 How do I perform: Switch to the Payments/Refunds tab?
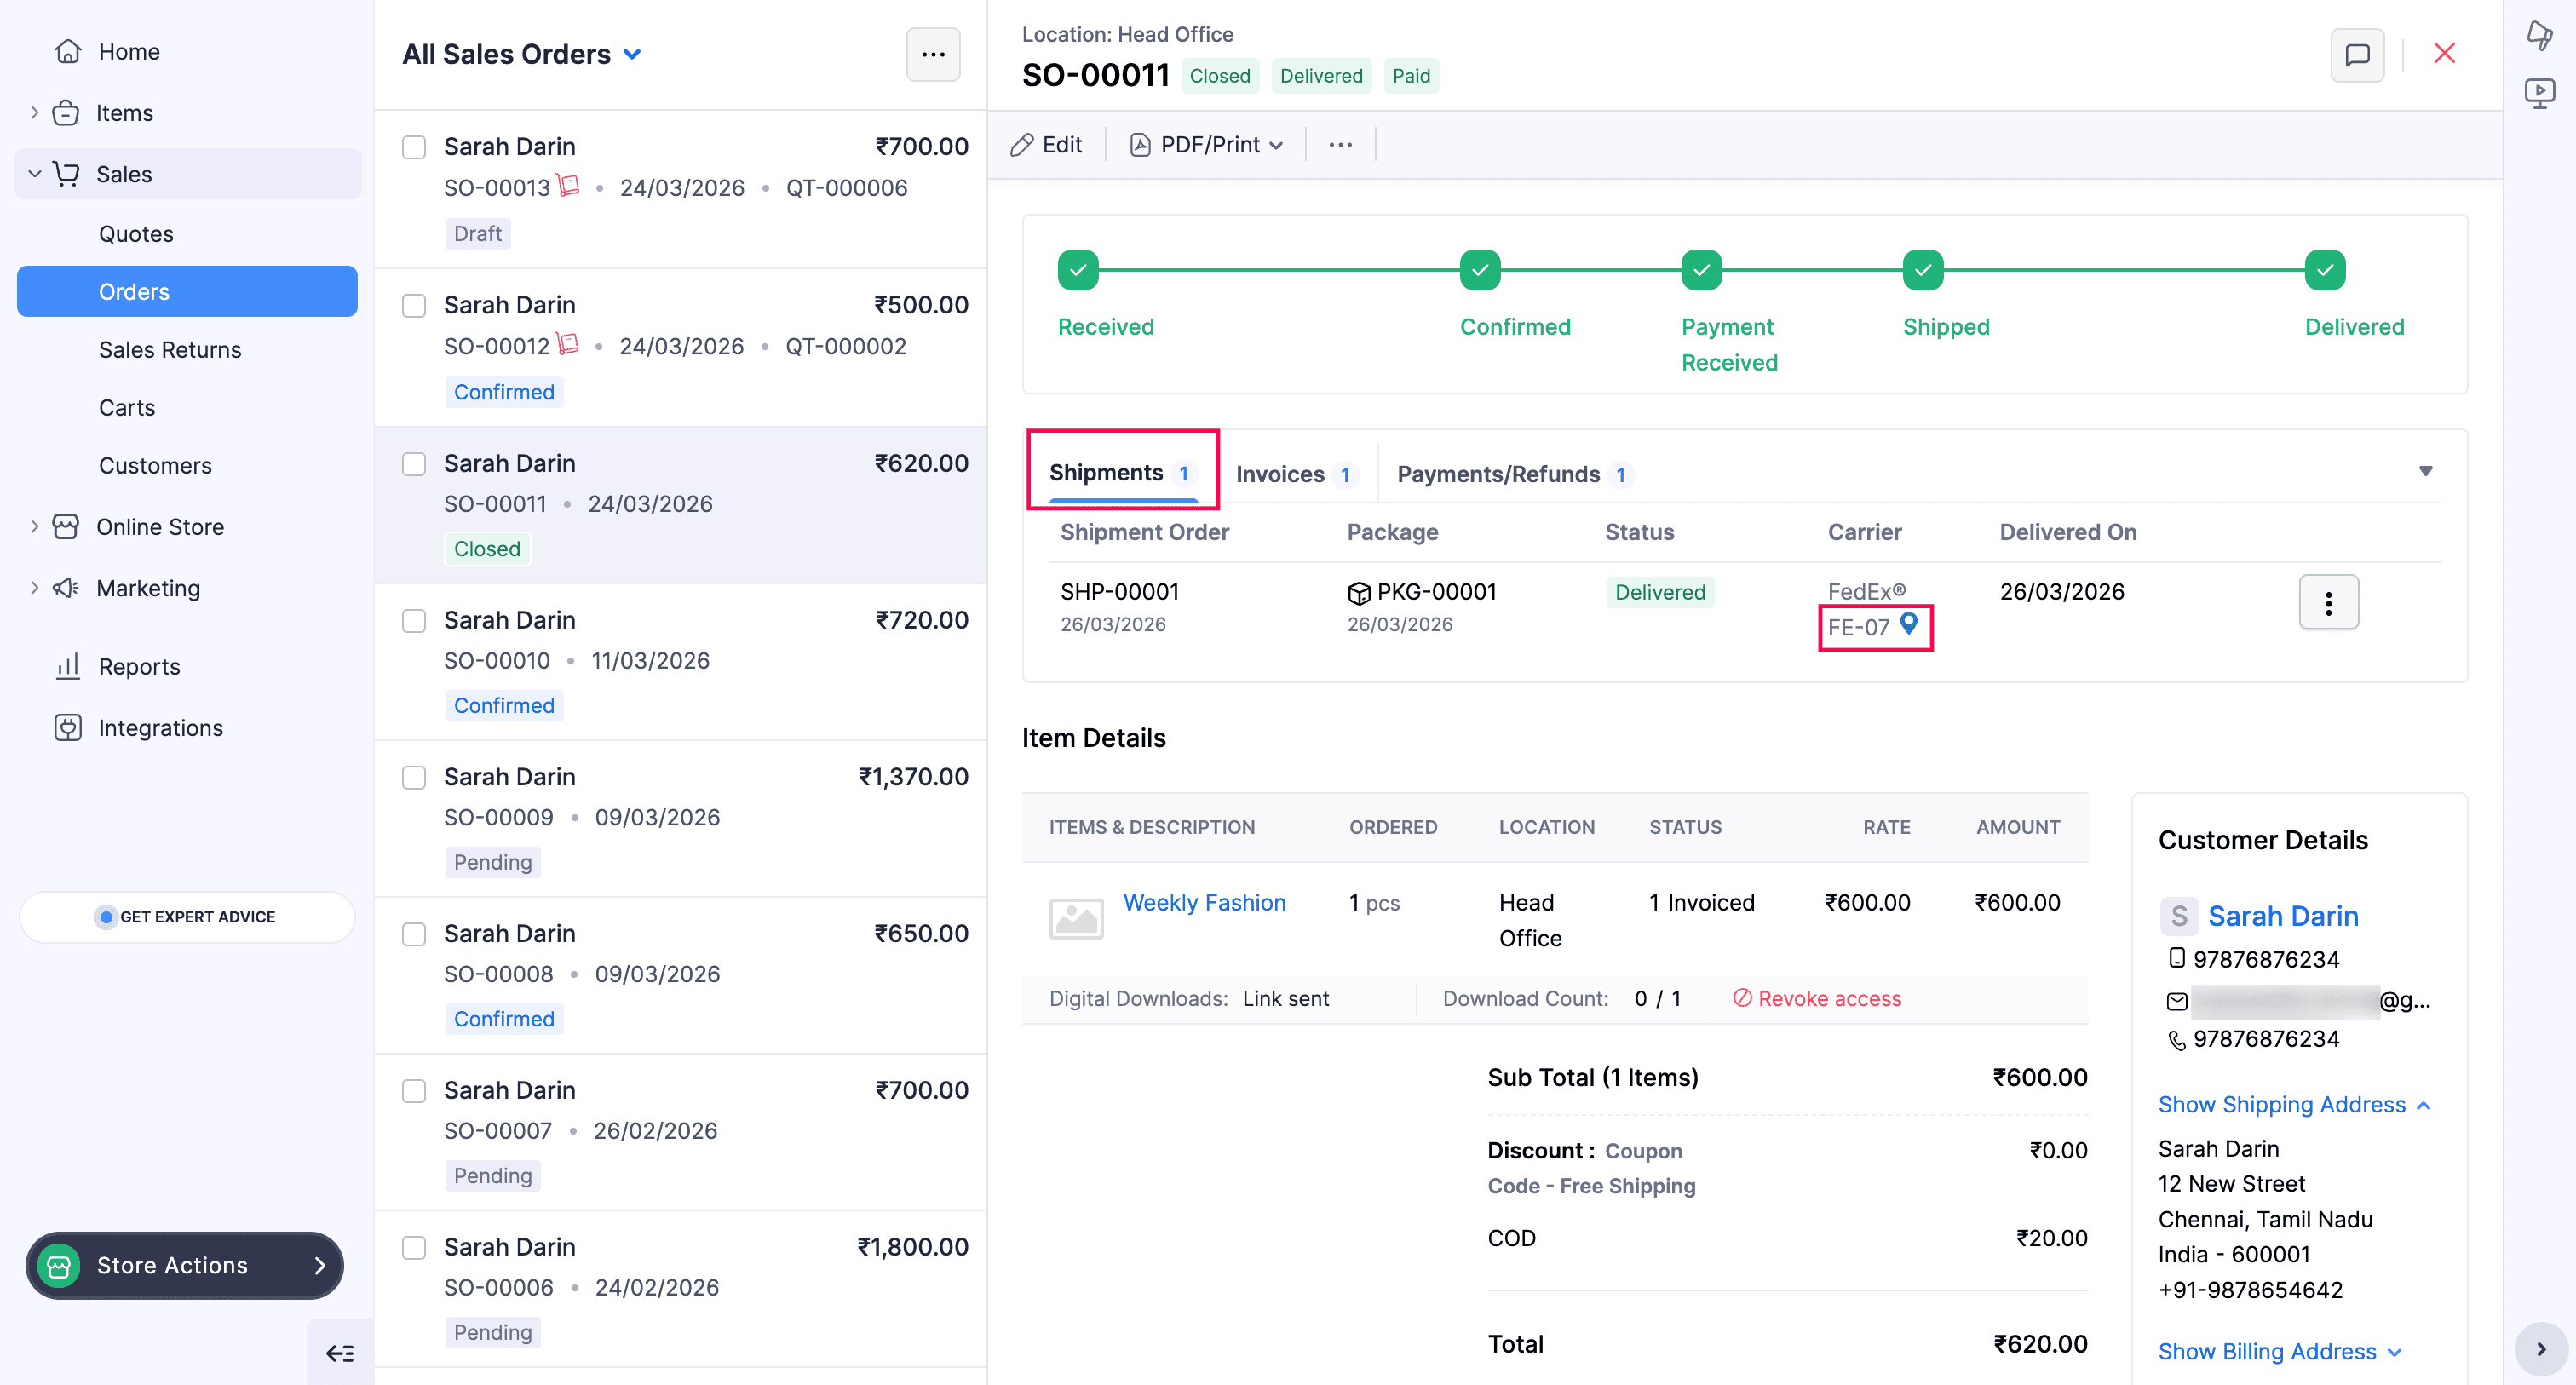(x=1515, y=474)
